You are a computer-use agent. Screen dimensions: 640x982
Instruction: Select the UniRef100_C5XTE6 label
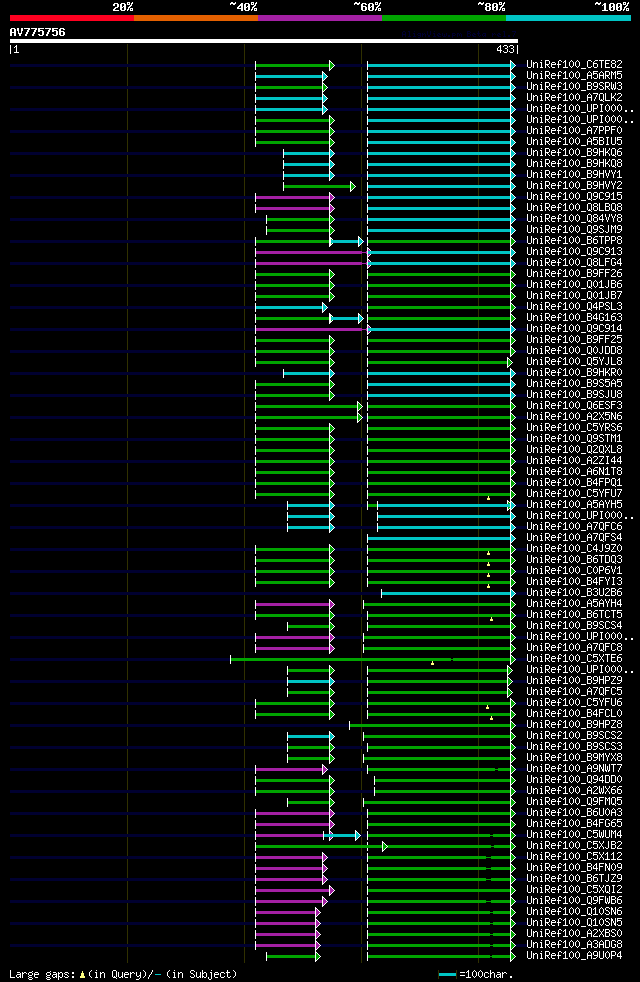click(574, 659)
